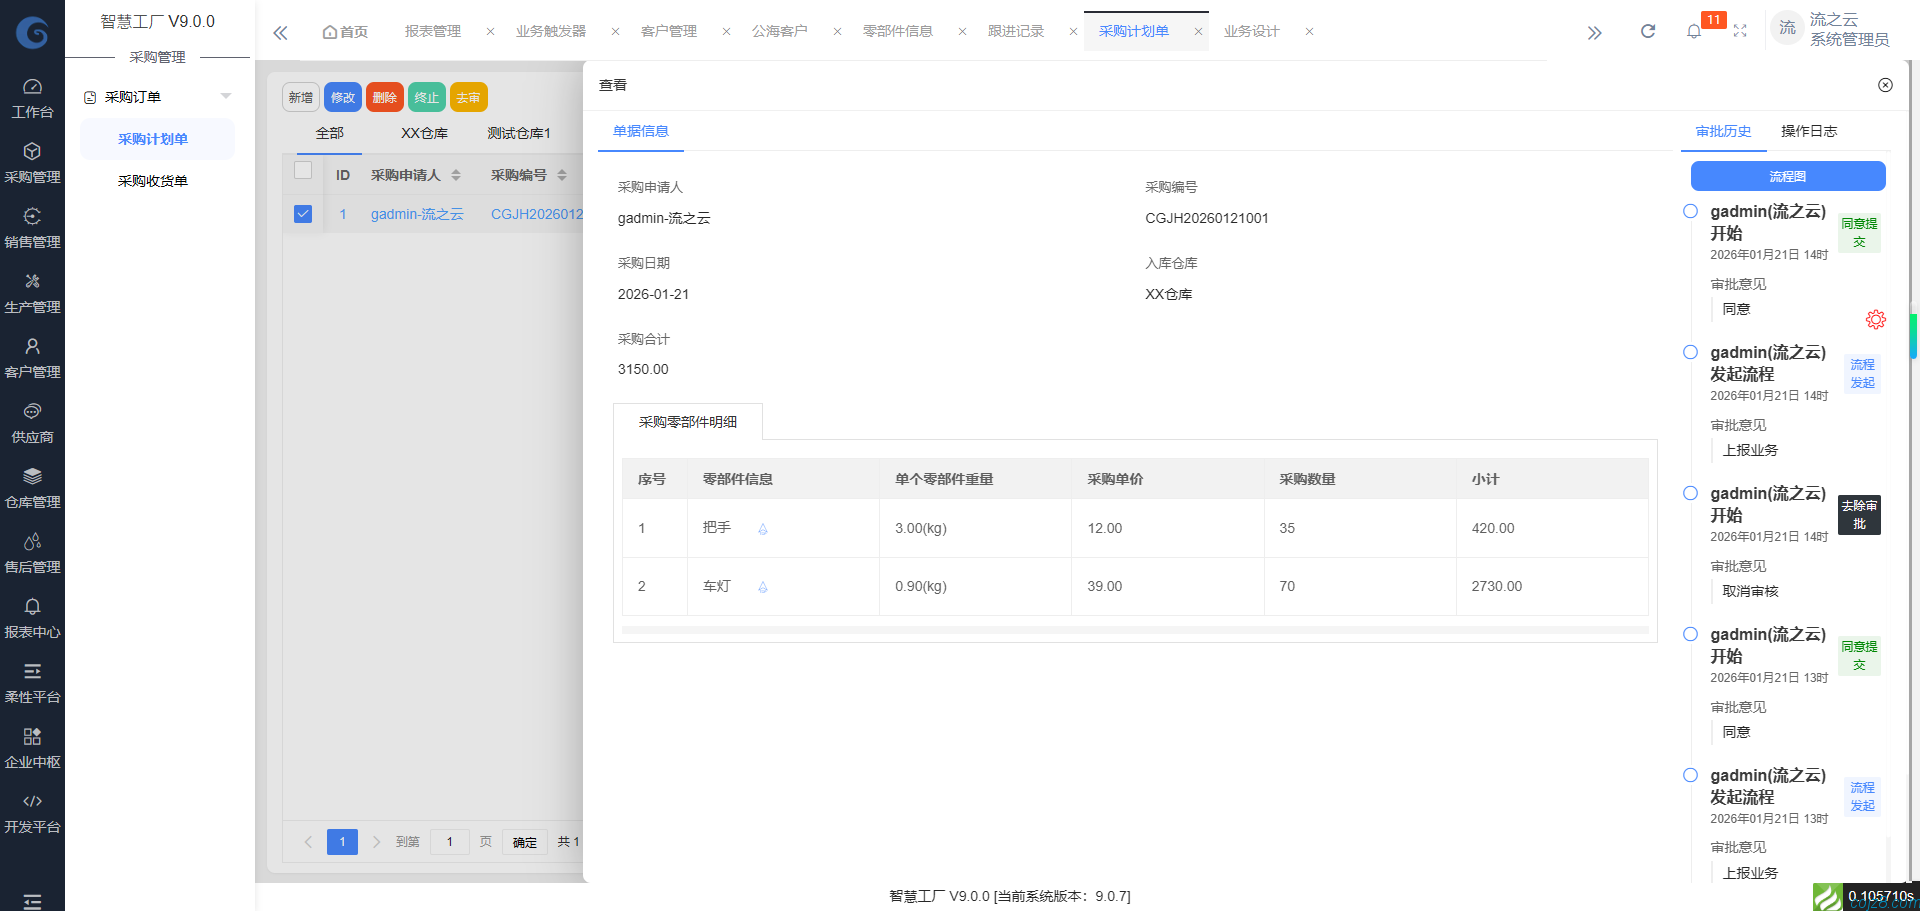The width and height of the screenshot is (1920, 911).
Task: Select the 采购管理 sidebar icon
Action: coord(32,161)
